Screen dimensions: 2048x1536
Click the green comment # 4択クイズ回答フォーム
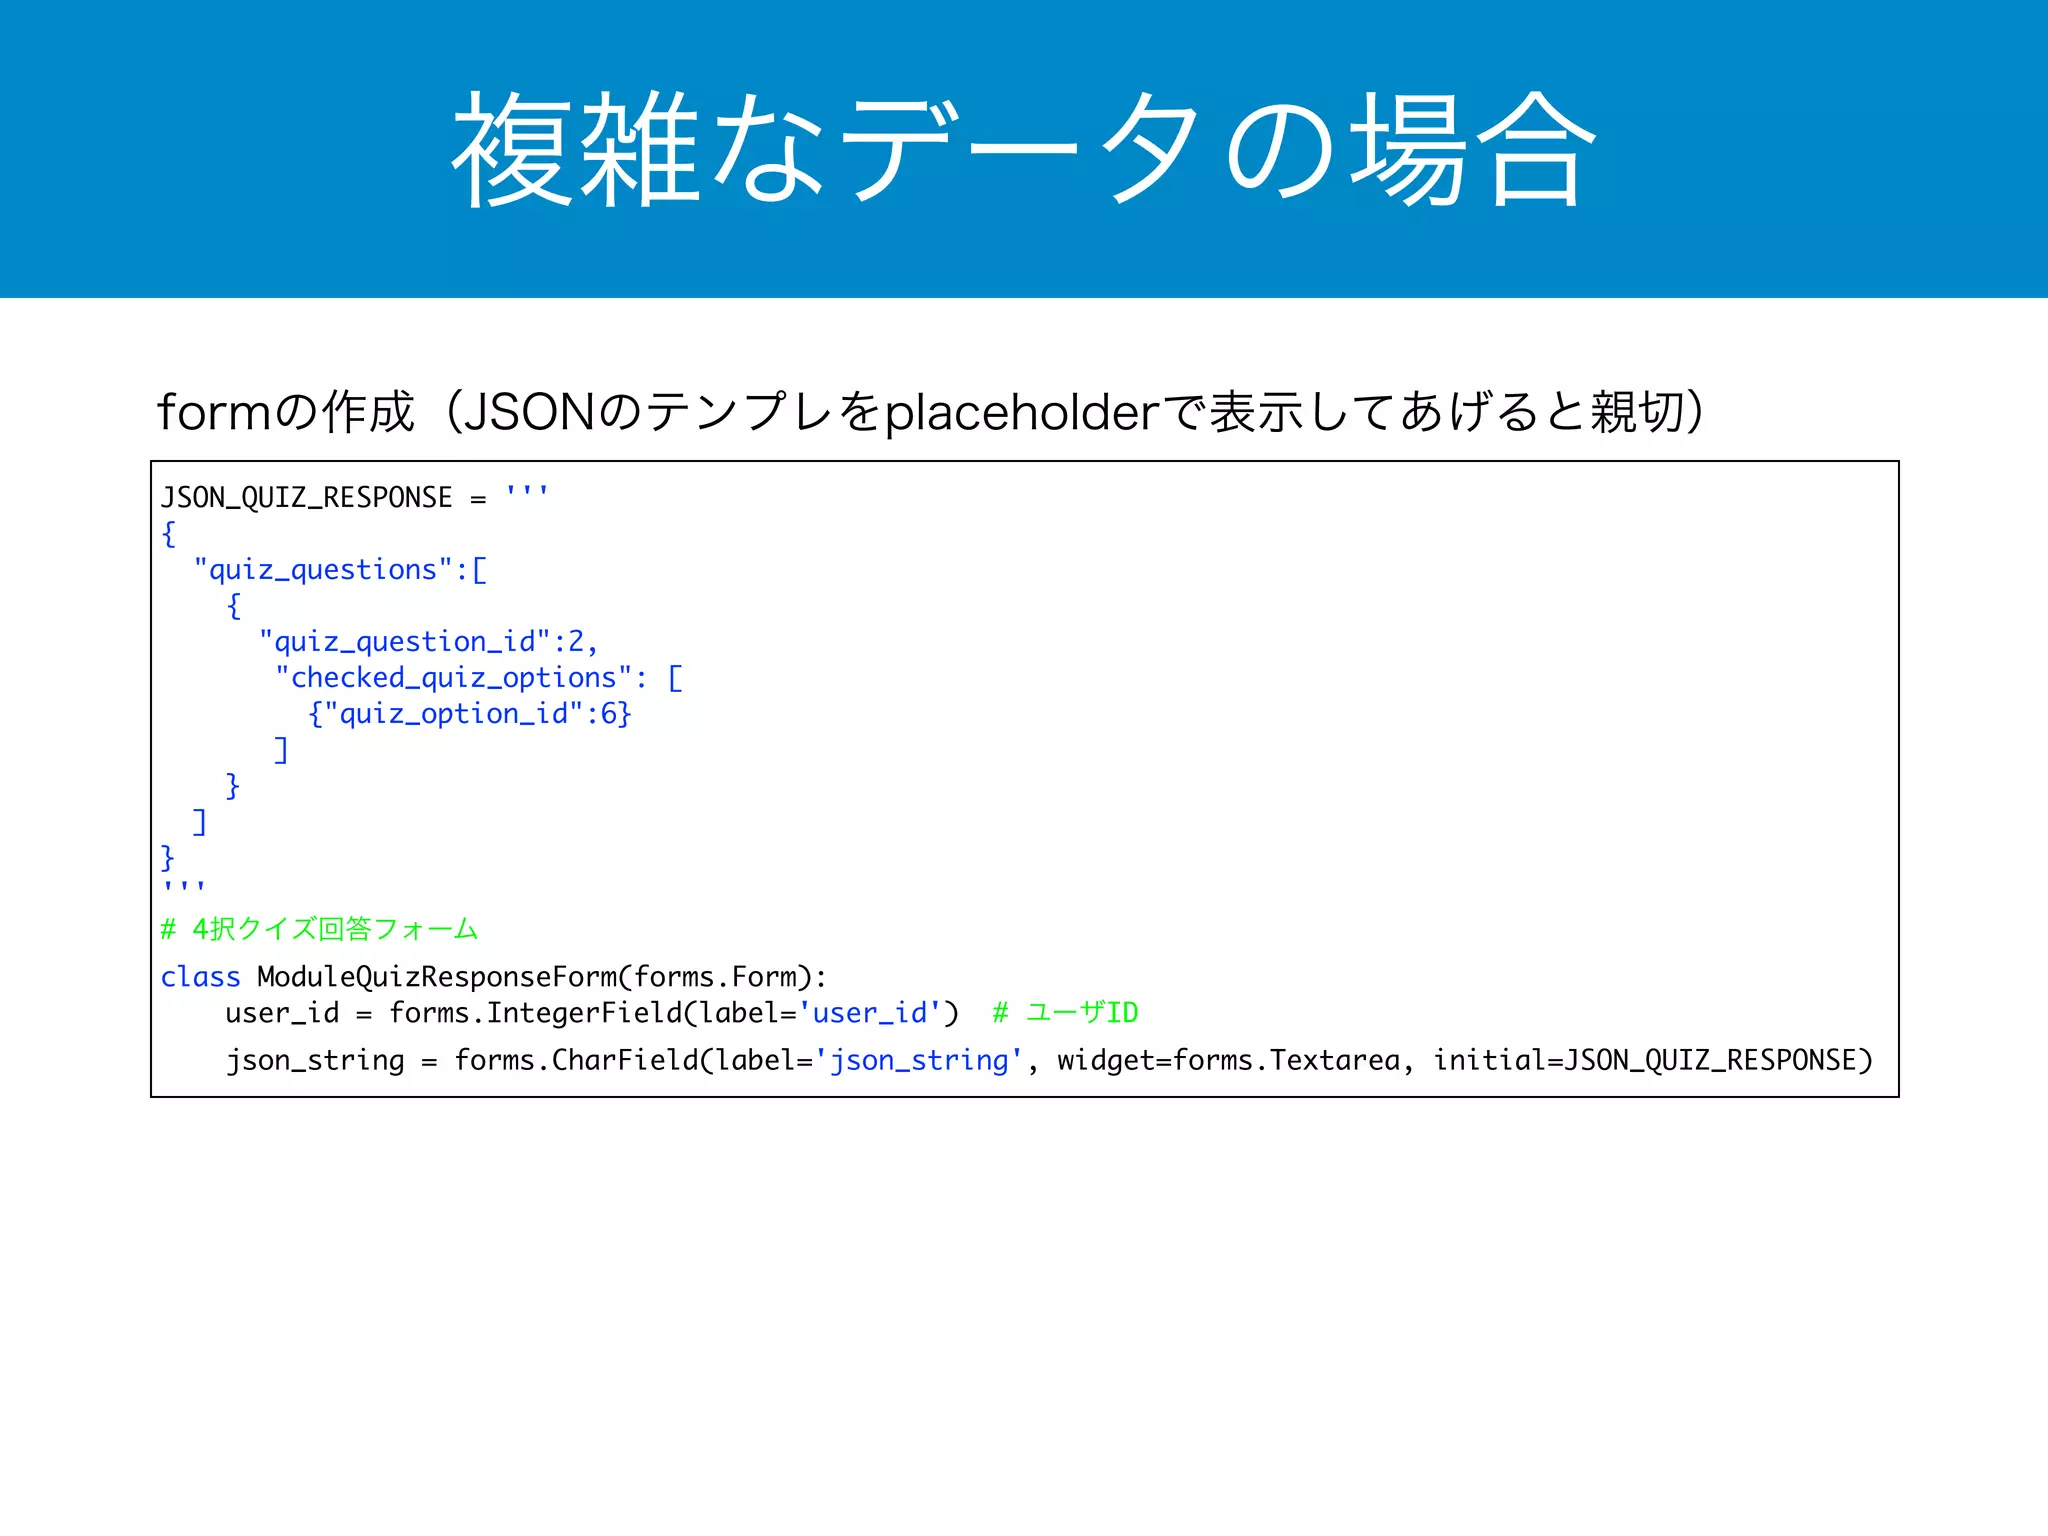320,929
